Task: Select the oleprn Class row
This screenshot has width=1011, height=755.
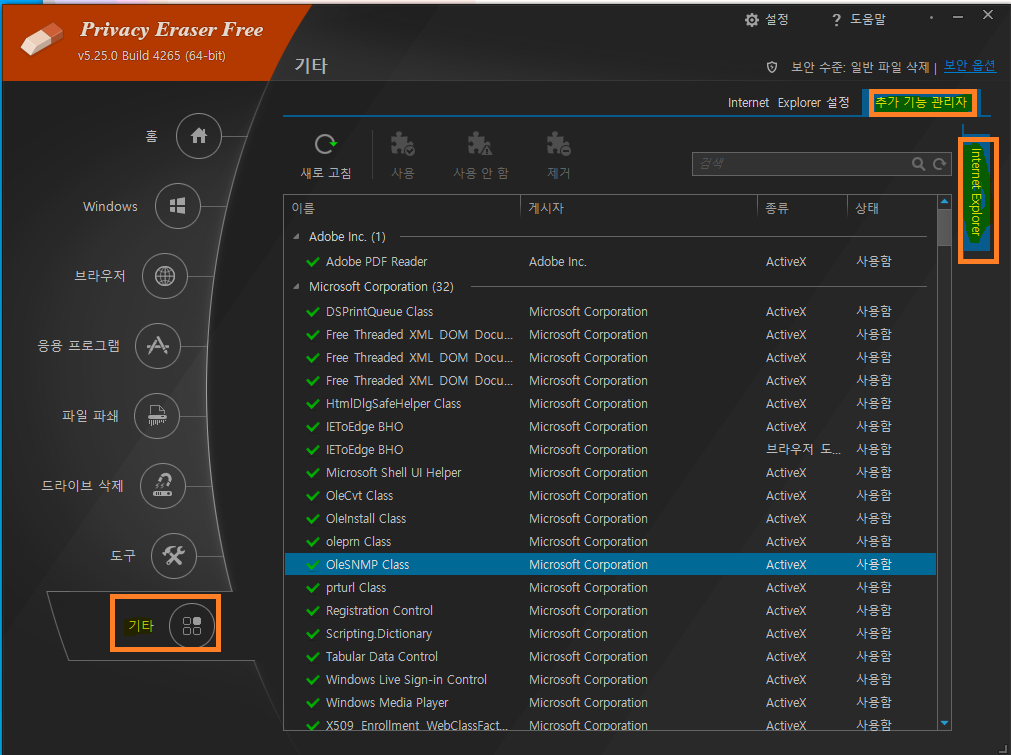Action: 611,542
